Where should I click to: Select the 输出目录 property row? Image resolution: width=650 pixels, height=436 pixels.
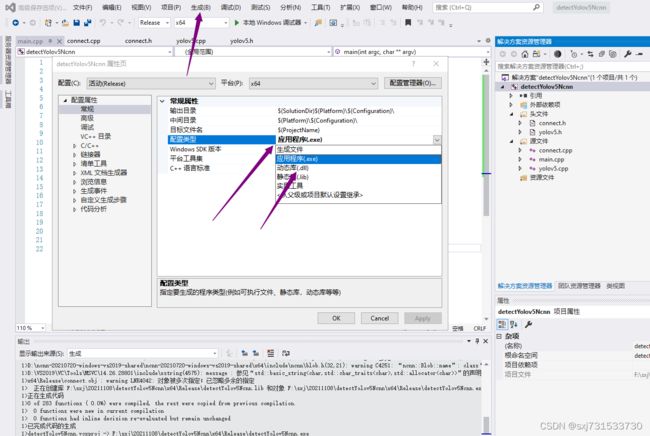pos(305,111)
